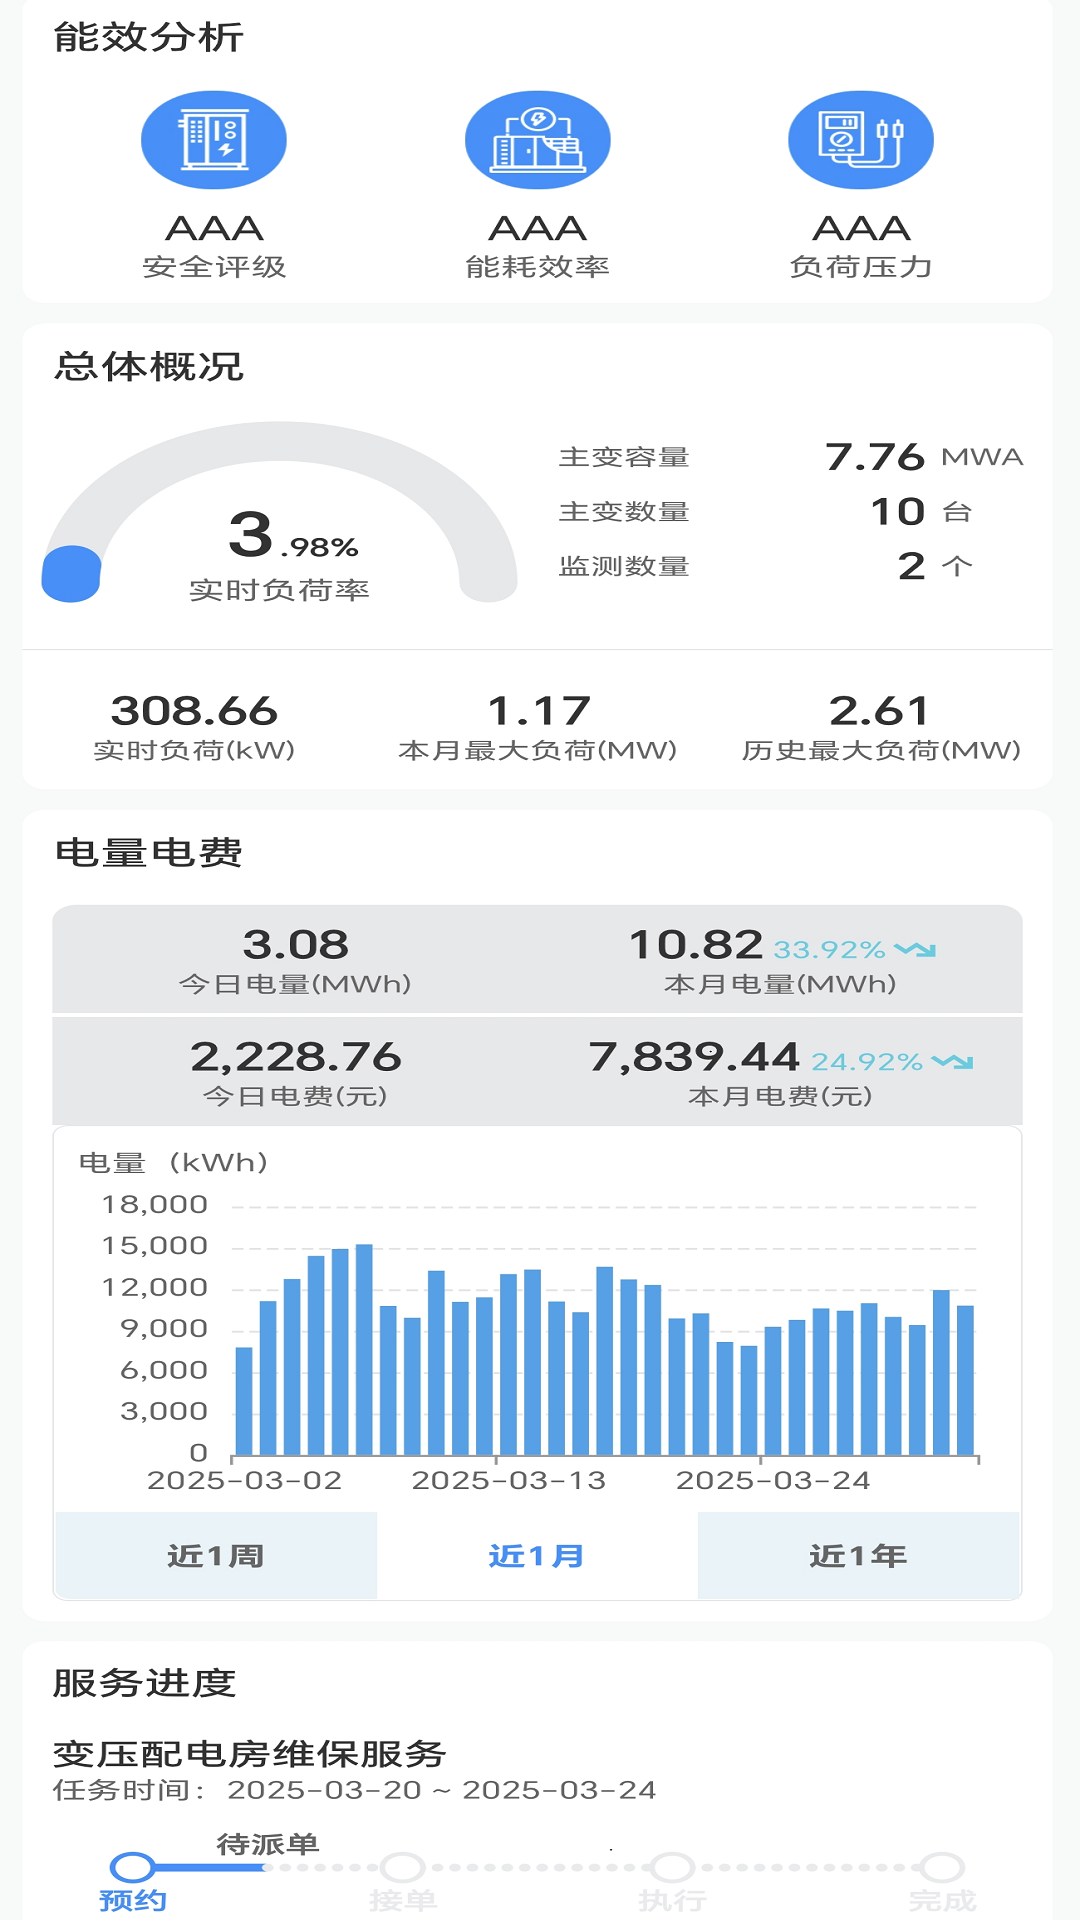The image size is (1080, 1920).
Task: Select the 接单 progress step circle
Action: click(402, 1867)
